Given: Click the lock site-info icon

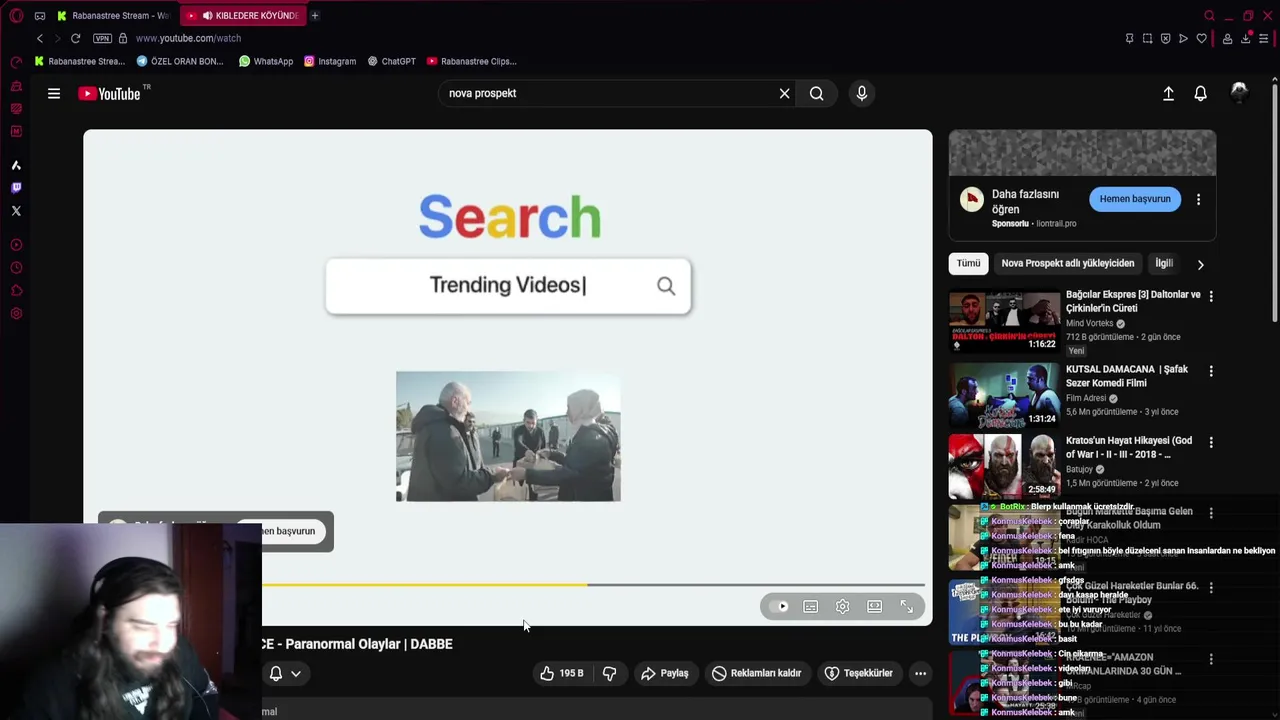Looking at the screenshot, I should (x=123, y=38).
